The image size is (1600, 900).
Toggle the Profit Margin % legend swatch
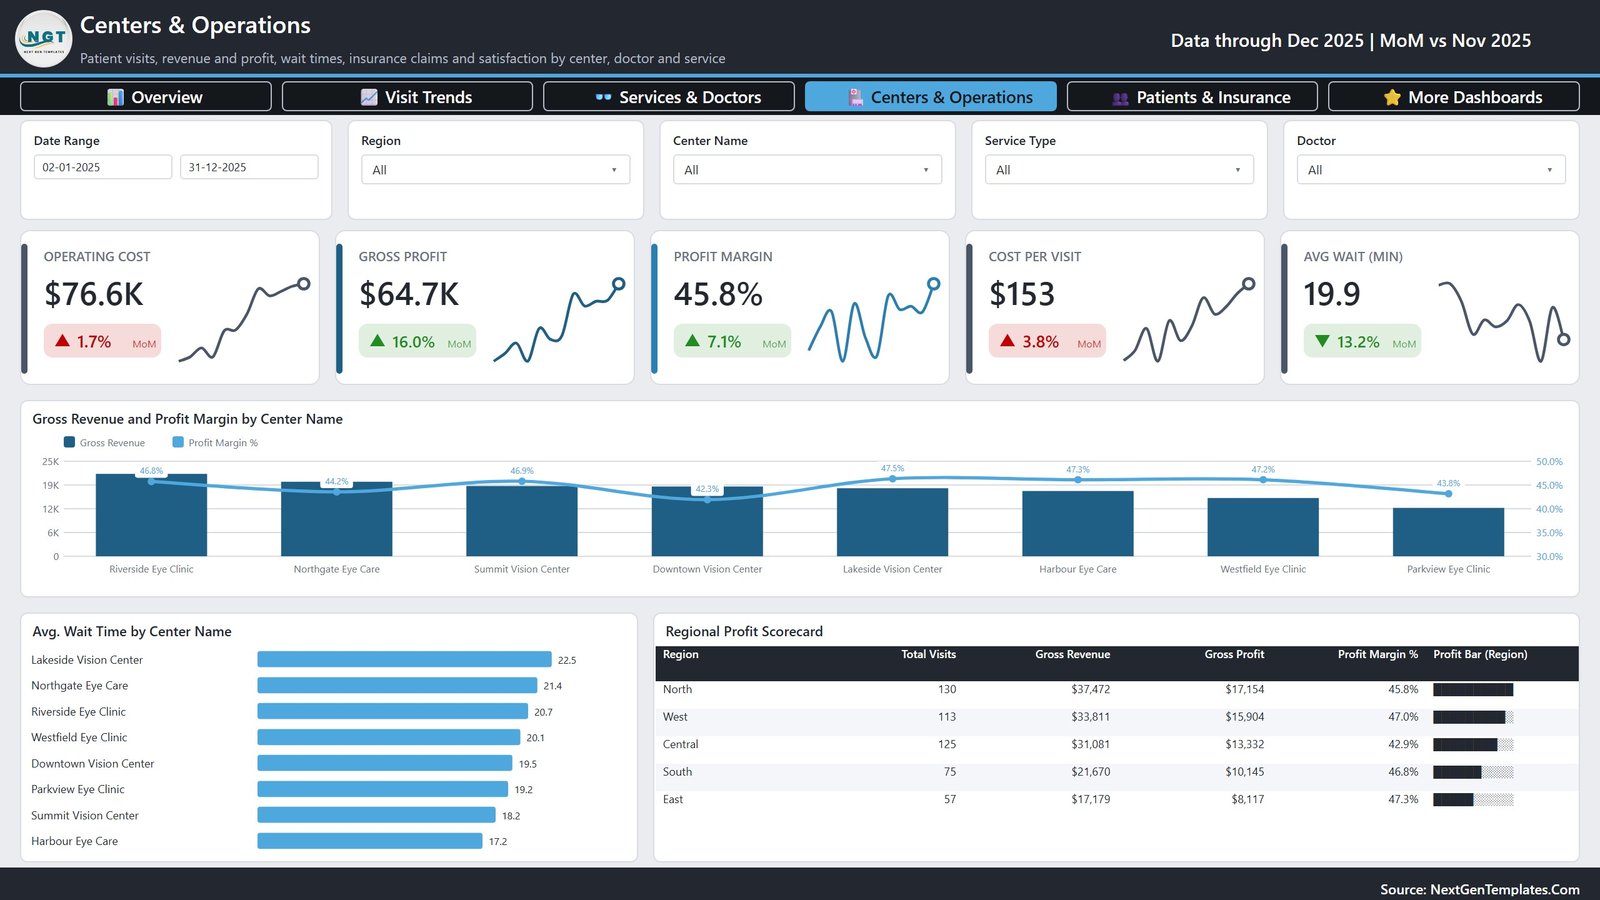[x=178, y=442]
